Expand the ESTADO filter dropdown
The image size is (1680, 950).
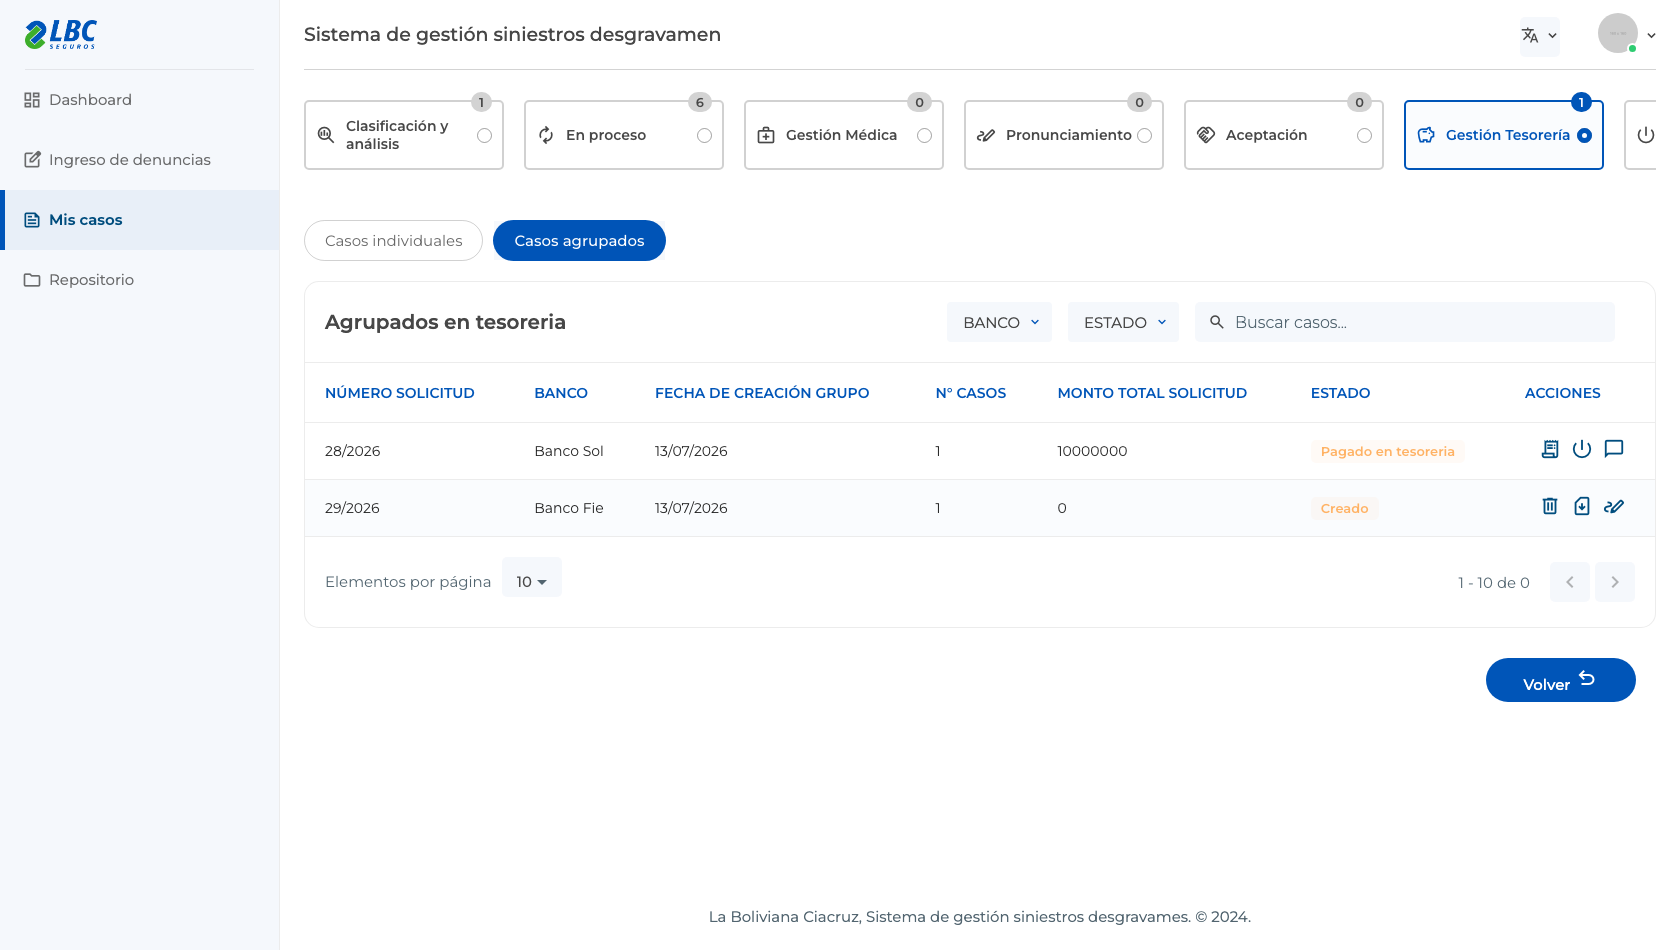coord(1123,322)
